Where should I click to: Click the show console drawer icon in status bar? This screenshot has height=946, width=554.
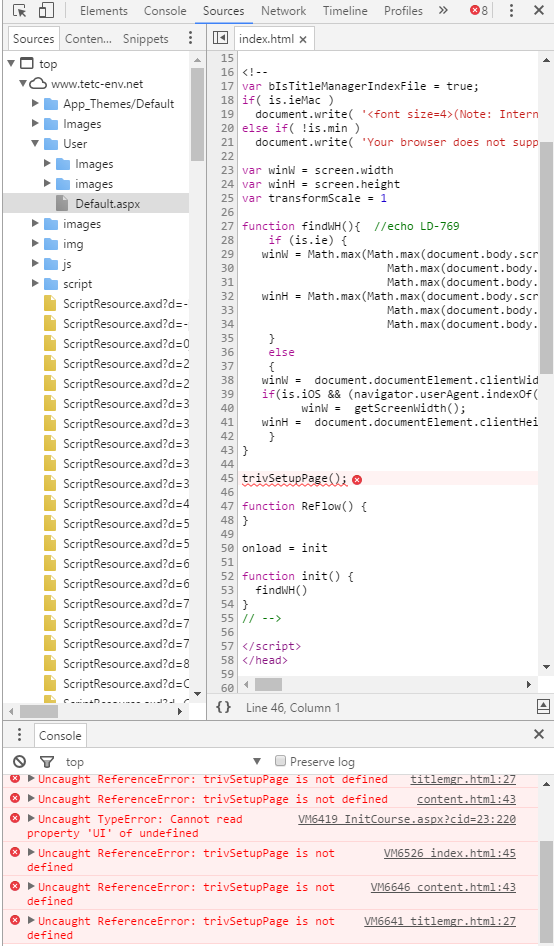tap(543, 706)
